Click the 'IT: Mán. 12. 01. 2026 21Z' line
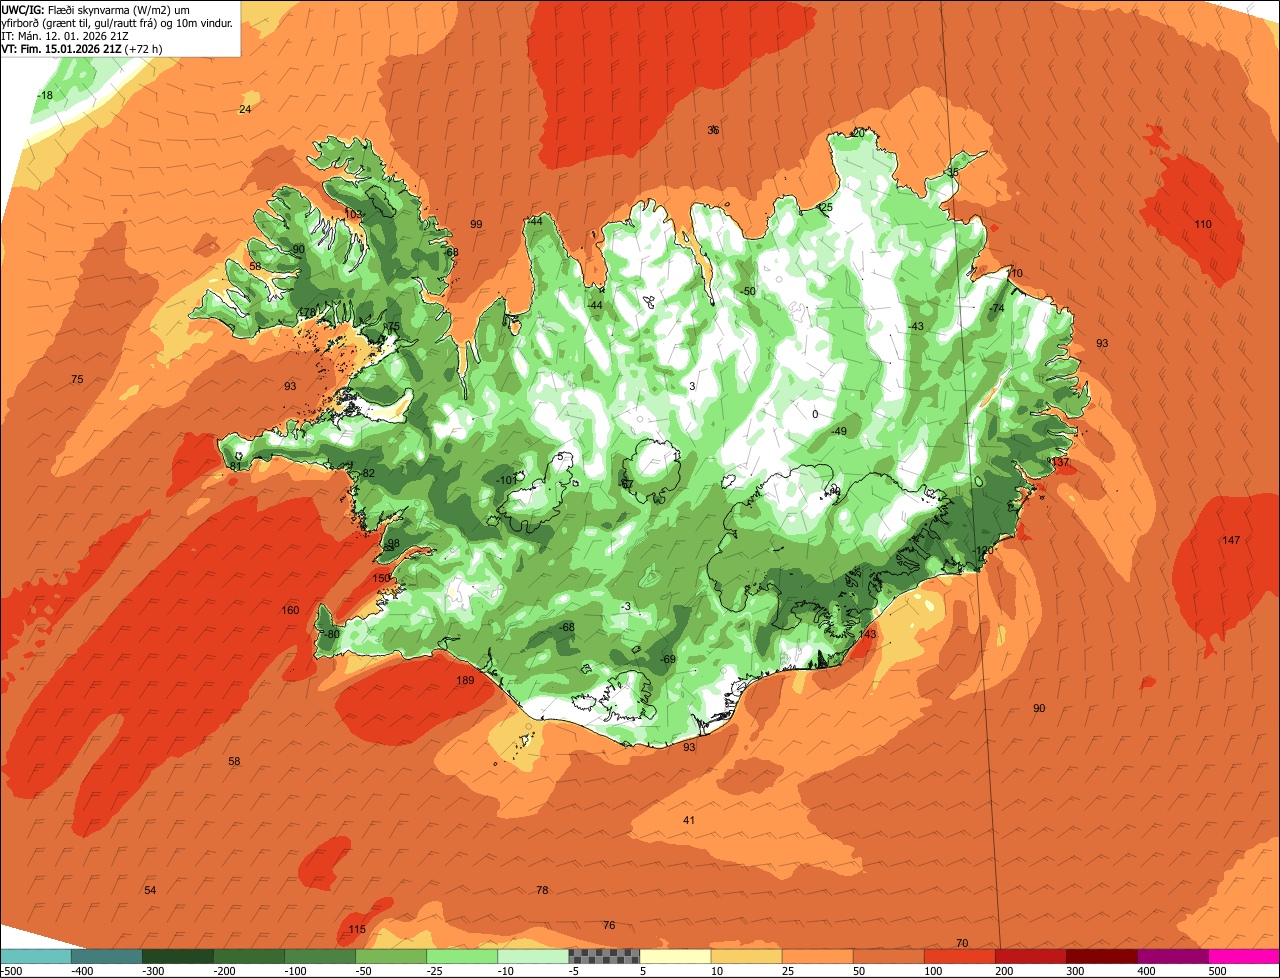The height and width of the screenshot is (978, 1280). pyautogui.click(x=65, y=35)
